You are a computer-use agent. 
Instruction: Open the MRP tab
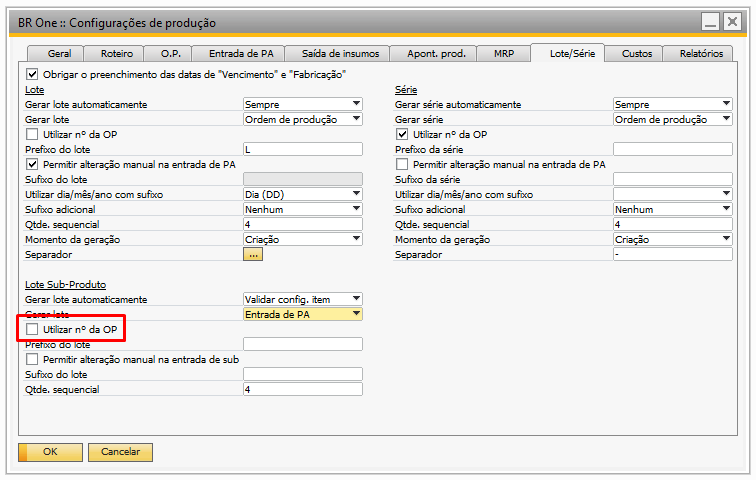pos(502,54)
